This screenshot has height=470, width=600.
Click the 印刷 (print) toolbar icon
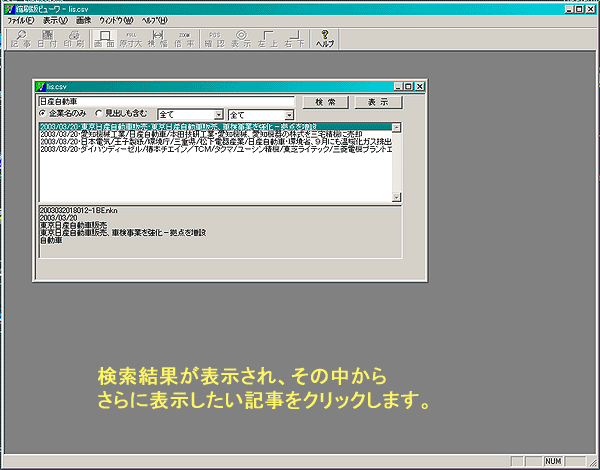[x=75, y=38]
